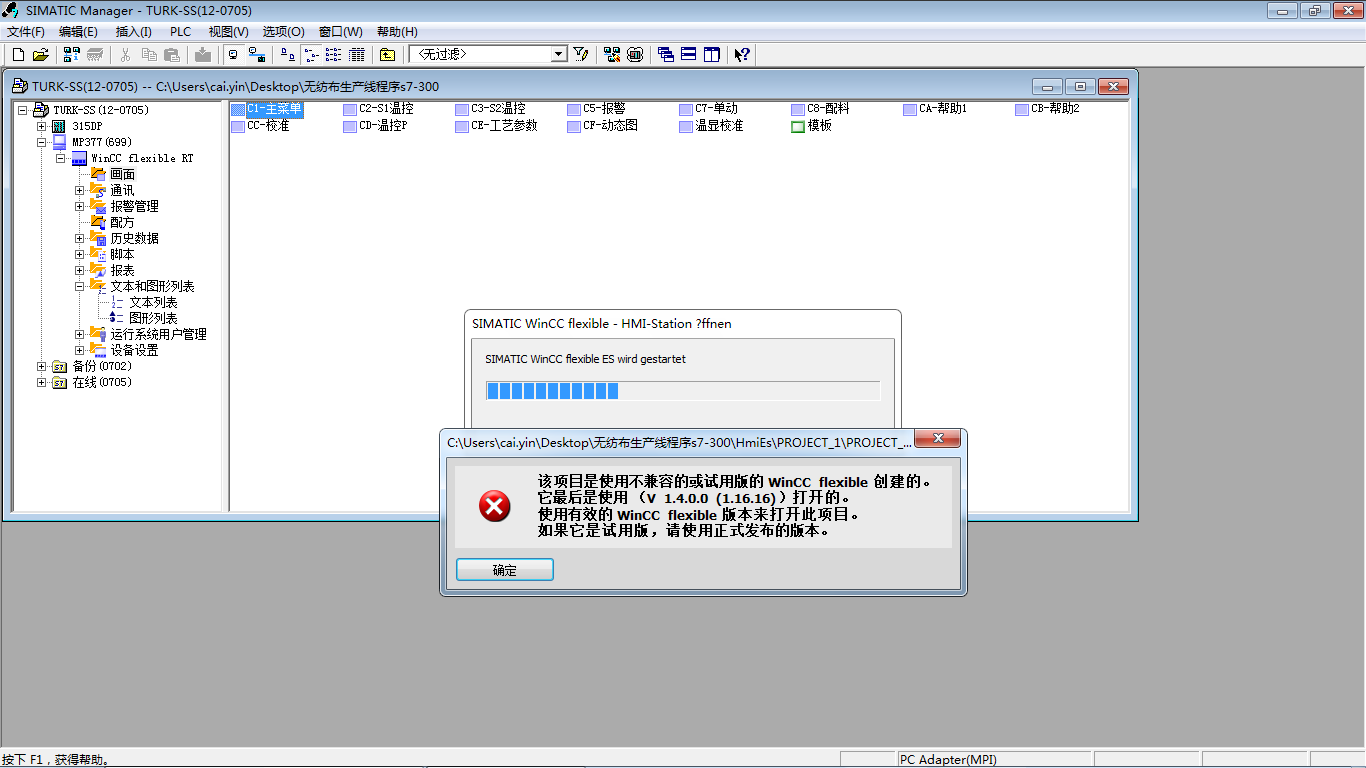Toggle the Offline view toolbar button
1366x768 pixels.
click(234, 54)
